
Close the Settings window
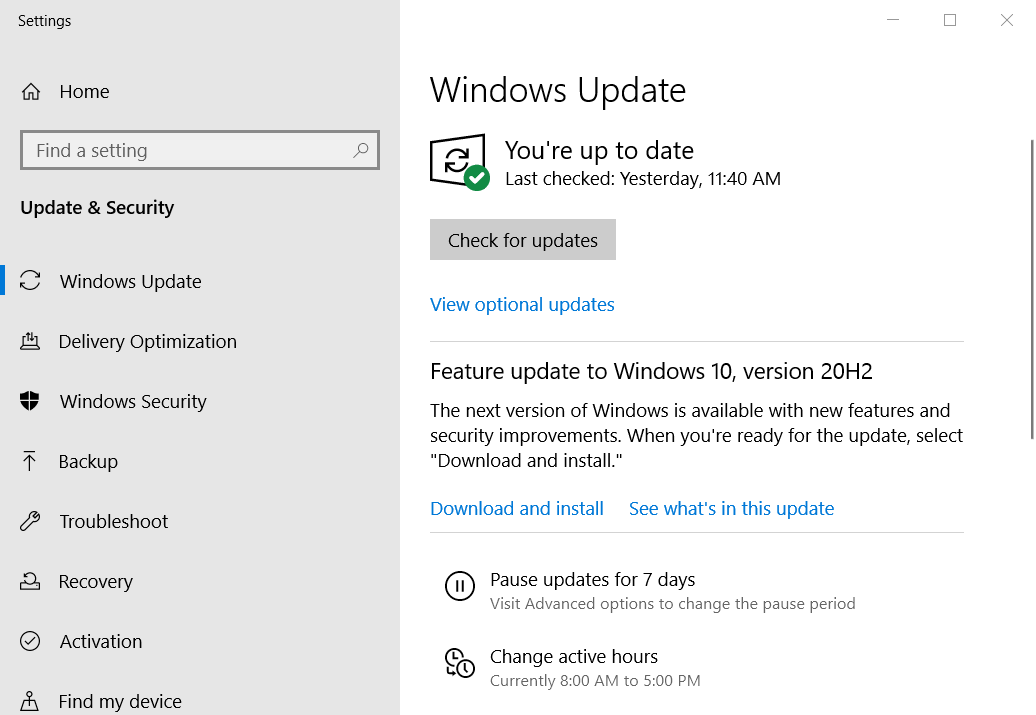coord(1006,20)
